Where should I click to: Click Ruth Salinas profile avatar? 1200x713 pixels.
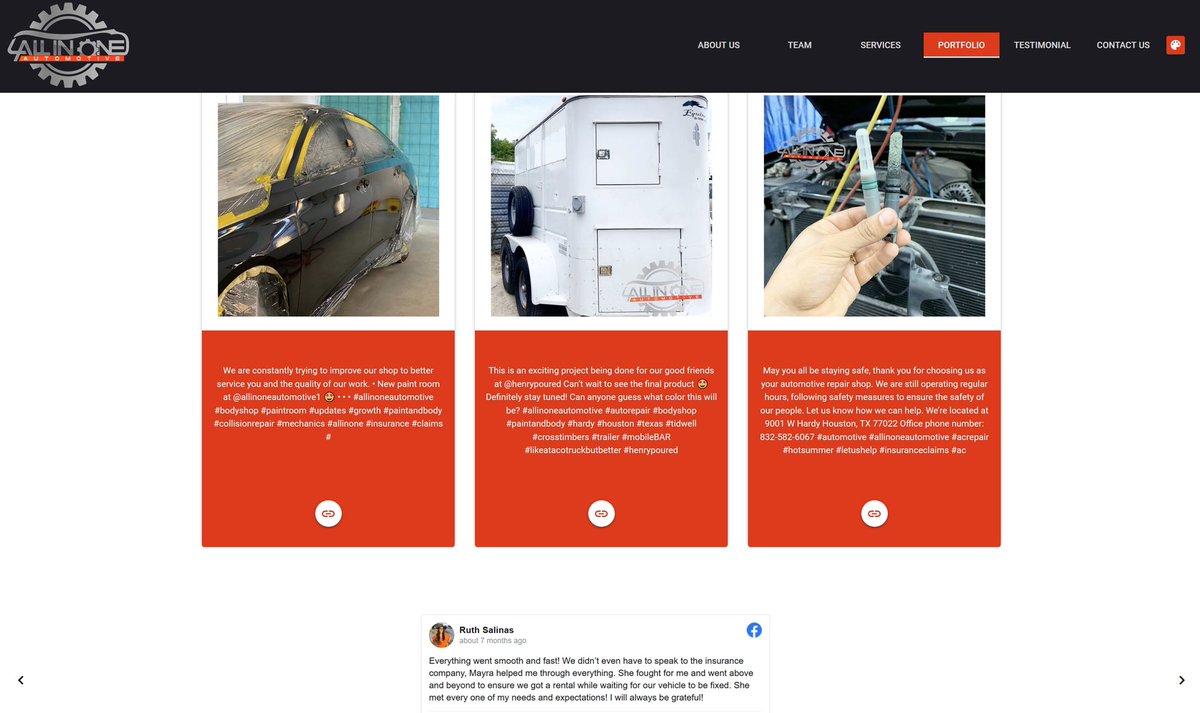point(441,635)
